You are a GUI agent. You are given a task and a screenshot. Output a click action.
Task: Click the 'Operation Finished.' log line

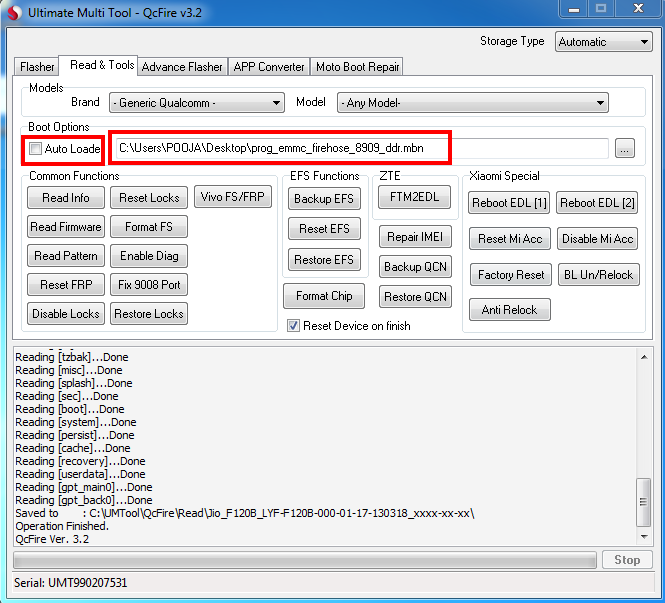[x=62, y=526]
